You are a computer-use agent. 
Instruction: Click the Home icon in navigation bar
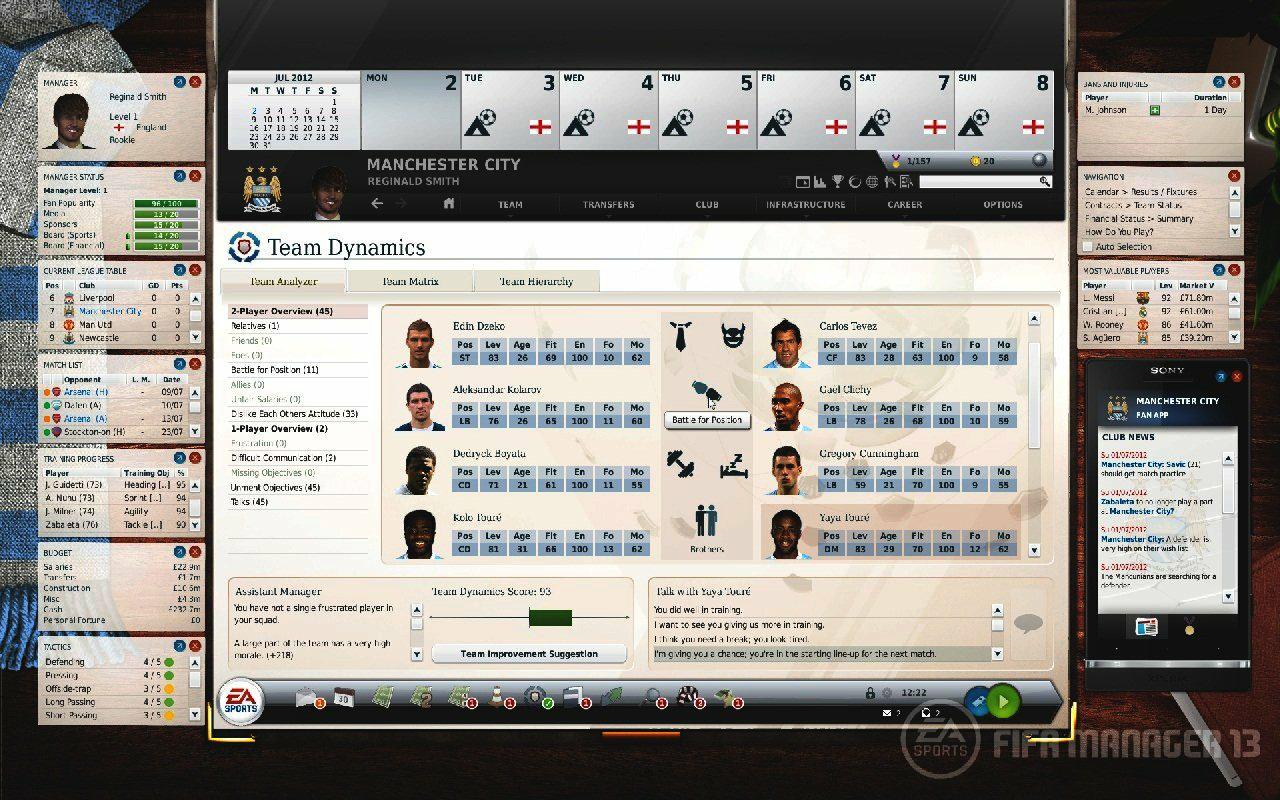[x=449, y=204]
